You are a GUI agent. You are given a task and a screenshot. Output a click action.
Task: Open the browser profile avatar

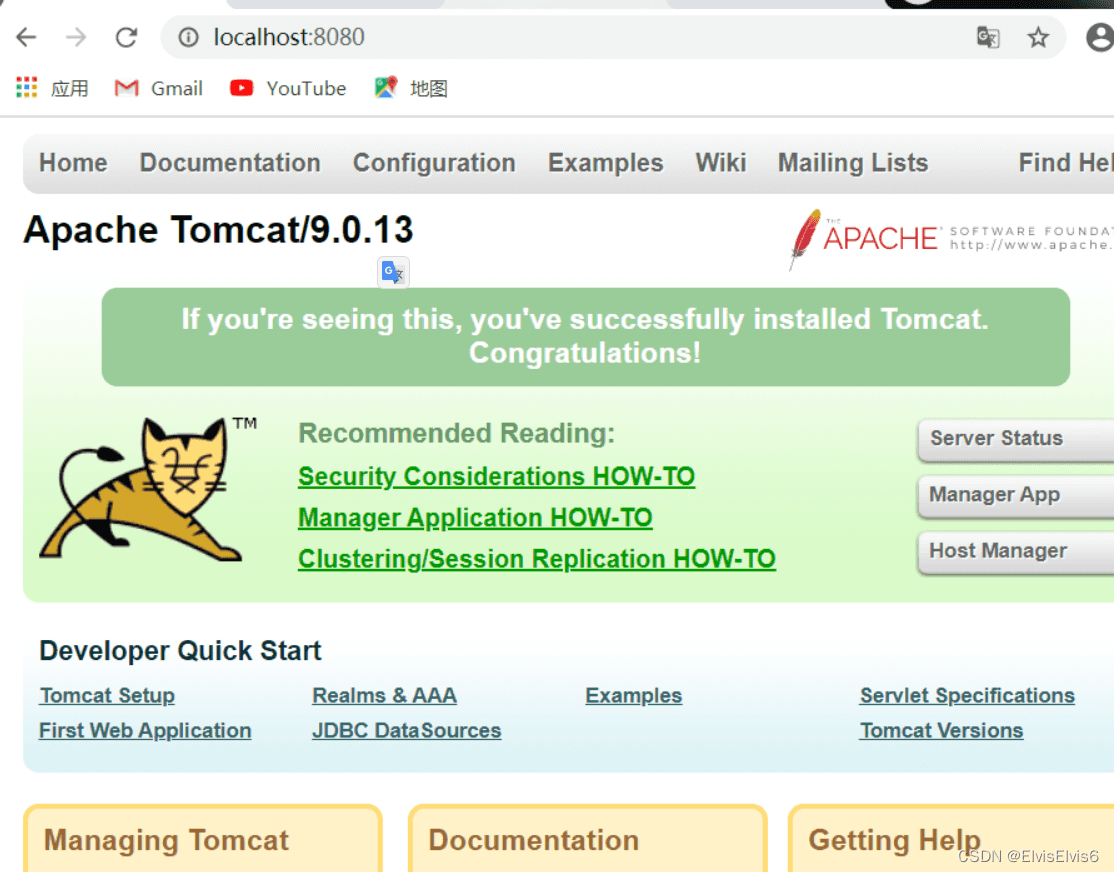(x=1100, y=37)
